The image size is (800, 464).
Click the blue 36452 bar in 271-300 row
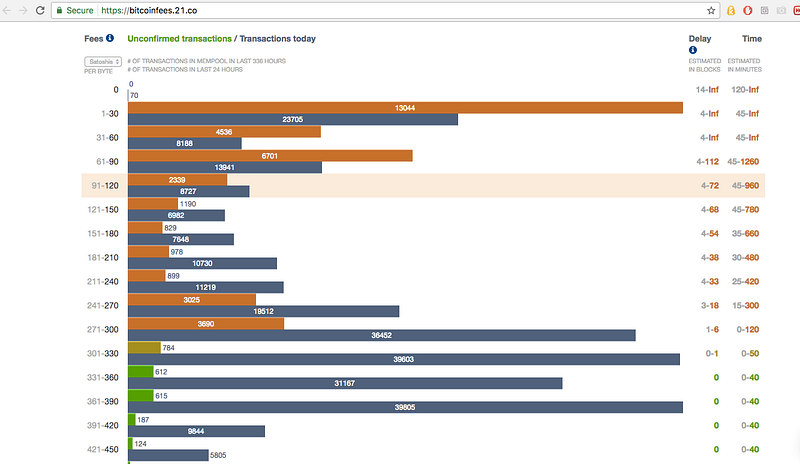[382, 335]
